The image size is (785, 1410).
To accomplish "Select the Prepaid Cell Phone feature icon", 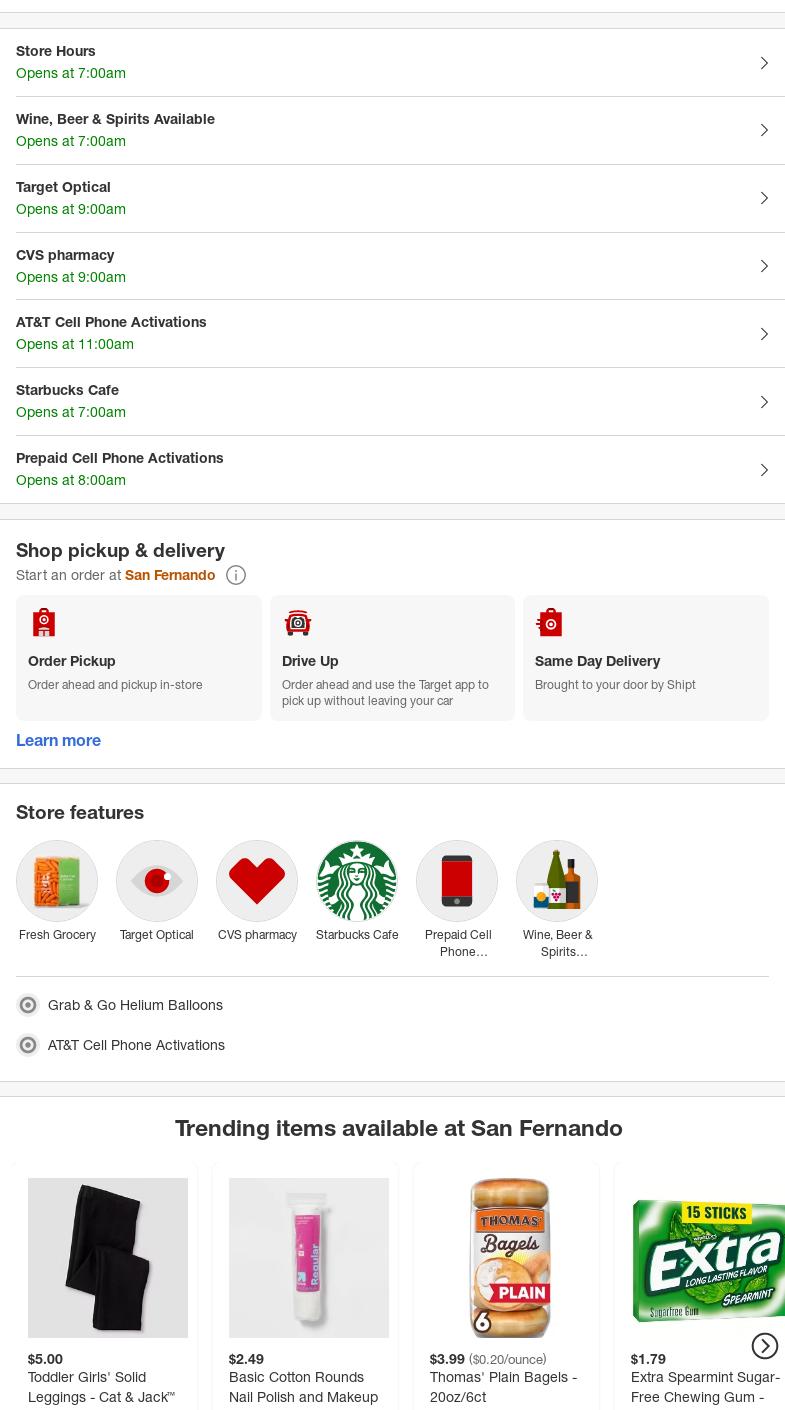I will (457, 881).
